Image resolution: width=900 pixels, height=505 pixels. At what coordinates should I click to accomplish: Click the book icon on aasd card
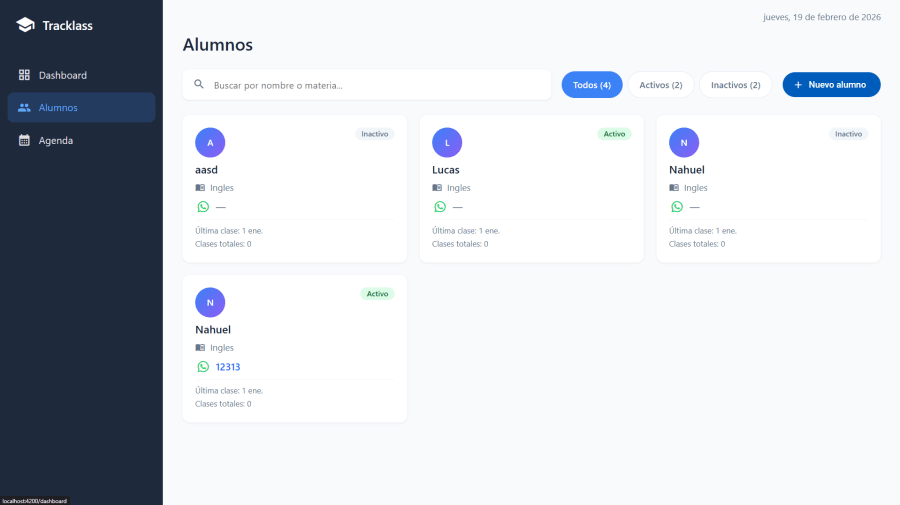pos(200,188)
